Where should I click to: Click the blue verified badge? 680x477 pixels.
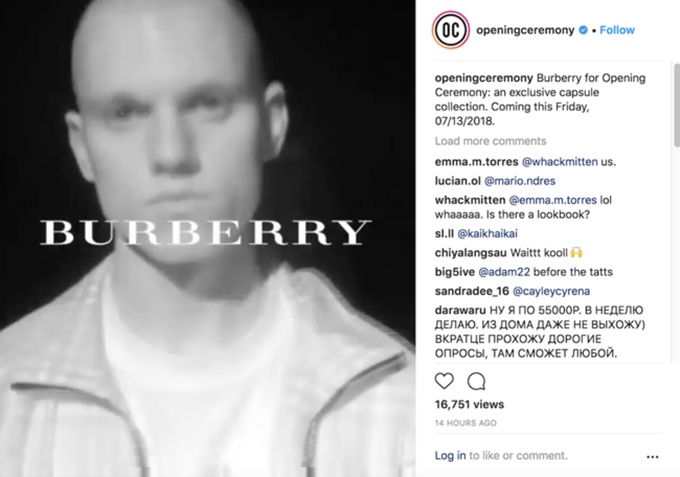click(x=583, y=30)
